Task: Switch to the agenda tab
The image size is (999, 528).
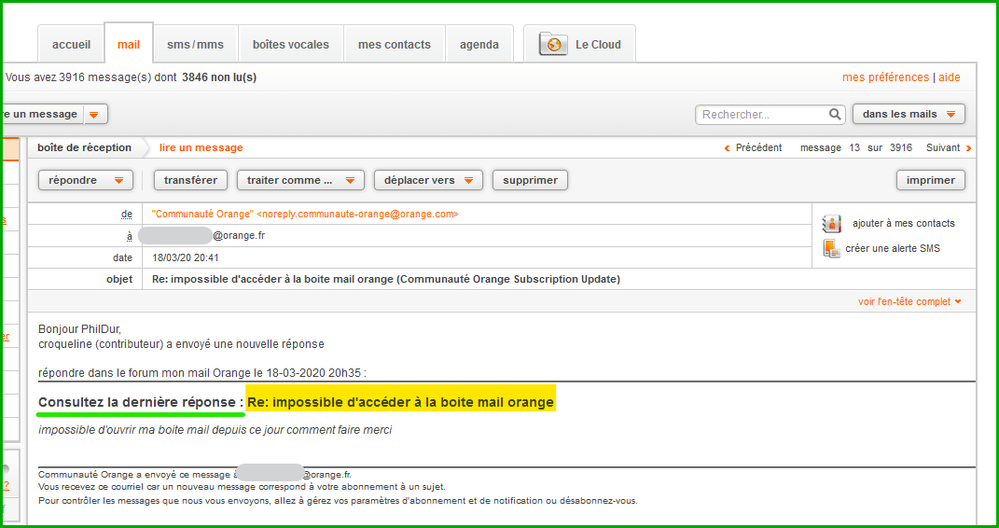Action: tap(479, 45)
